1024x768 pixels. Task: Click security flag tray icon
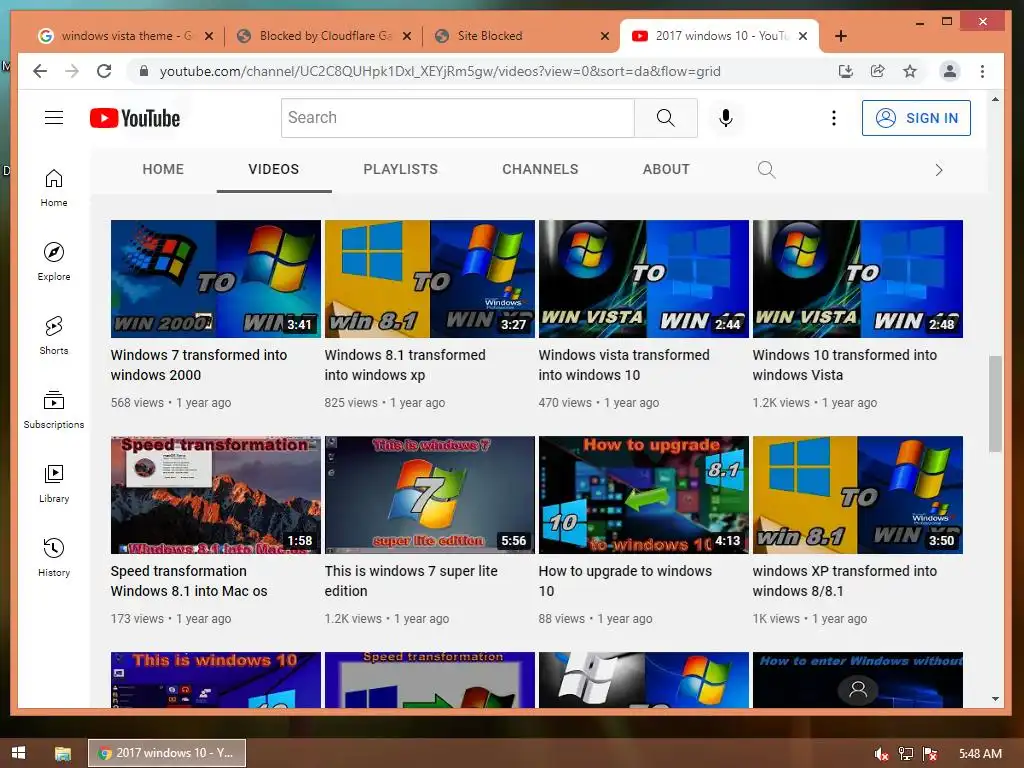pyautogui.click(x=931, y=754)
